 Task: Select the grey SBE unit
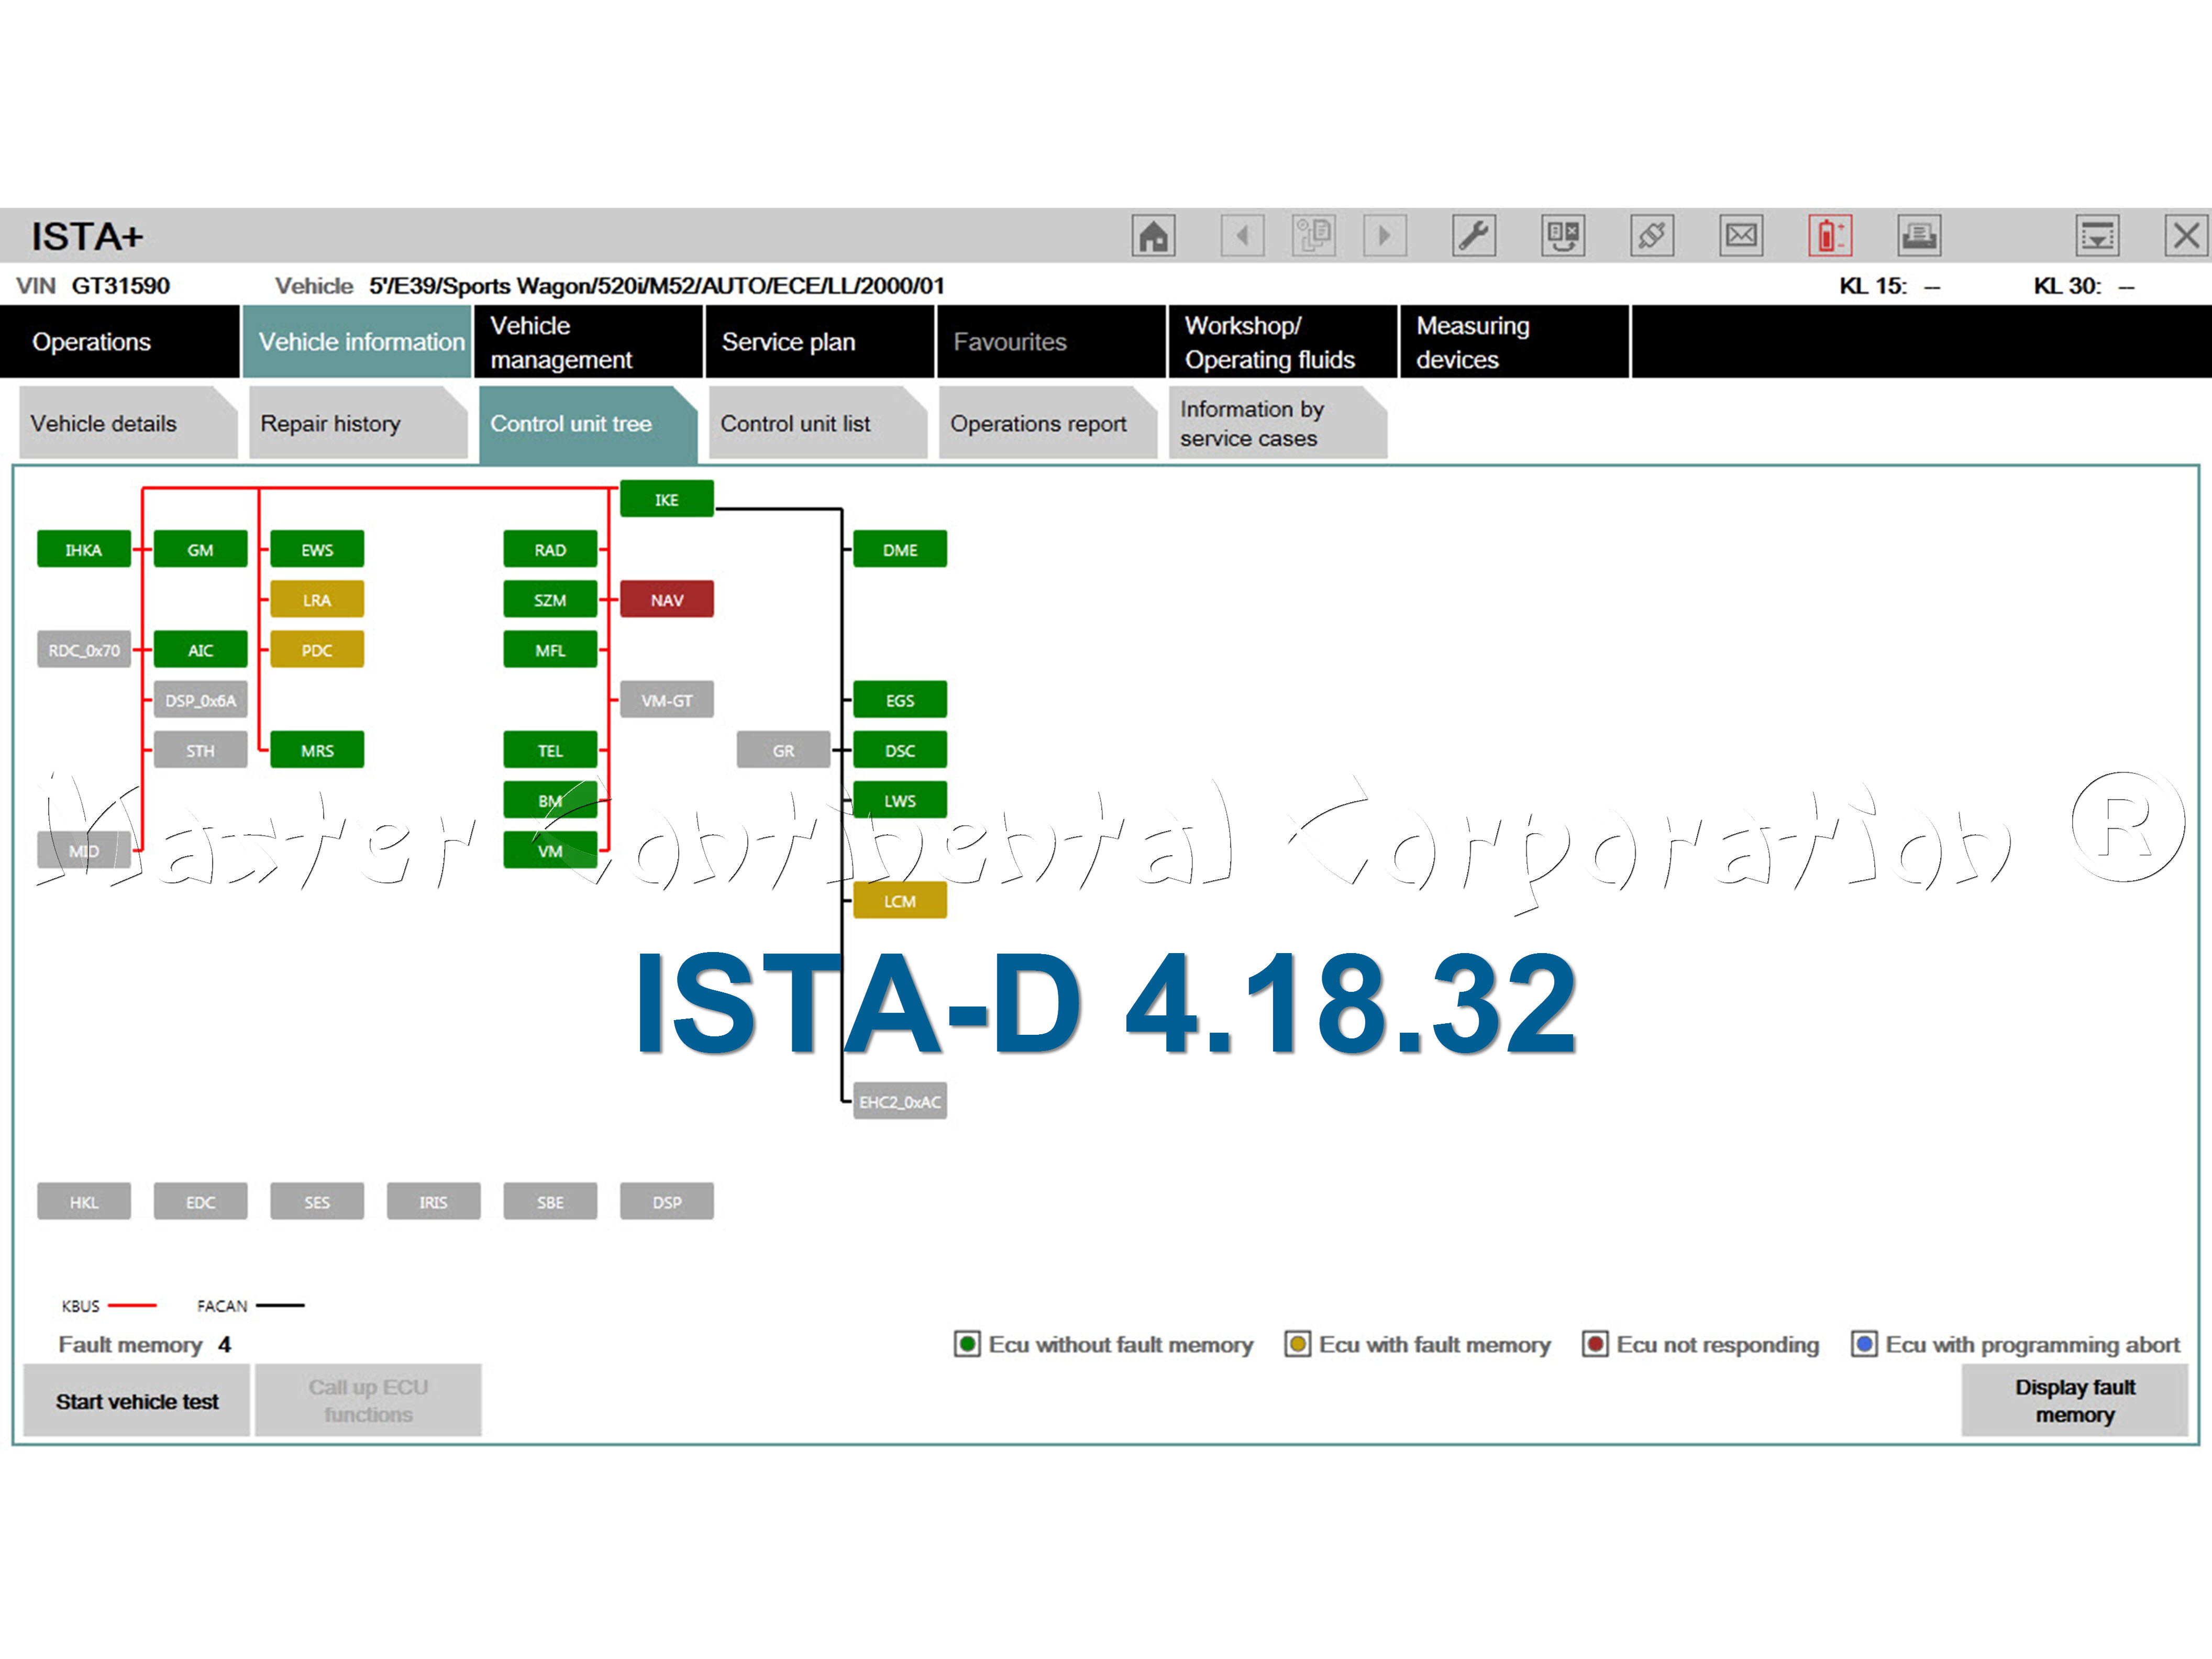pyautogui.click(x=550, y=1201)
